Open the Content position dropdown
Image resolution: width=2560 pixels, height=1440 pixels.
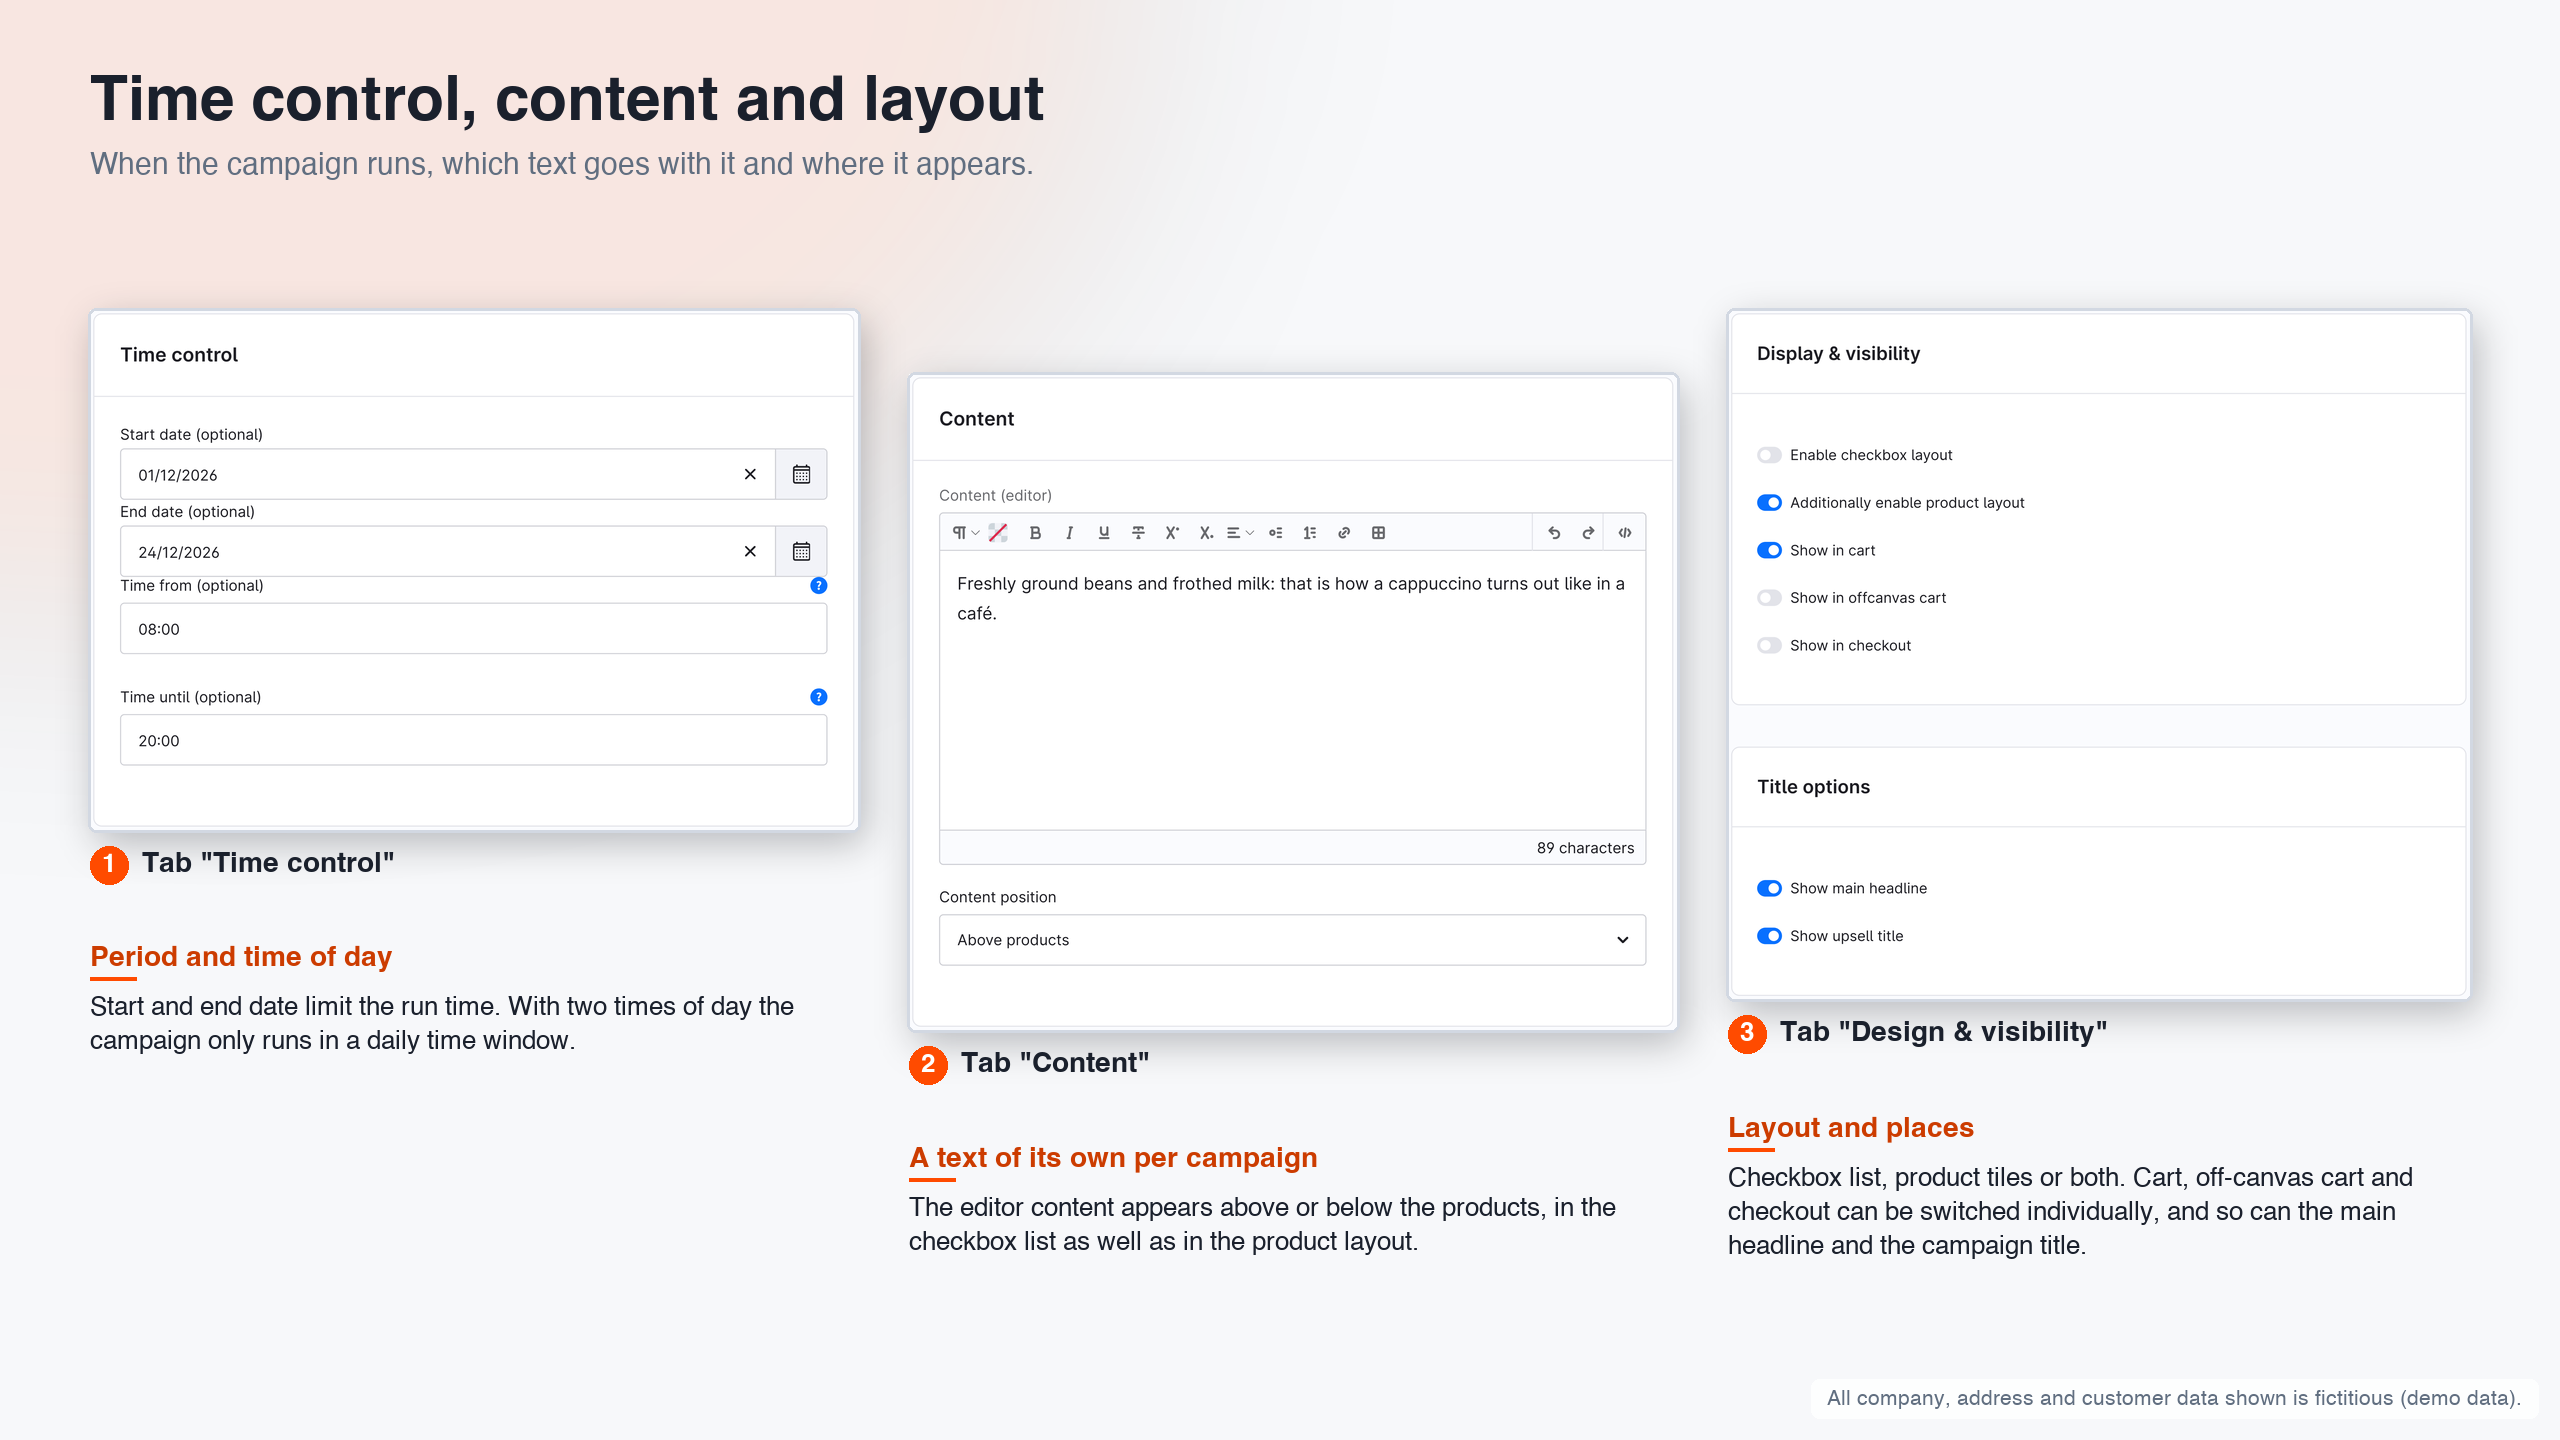coord(1292,940)
